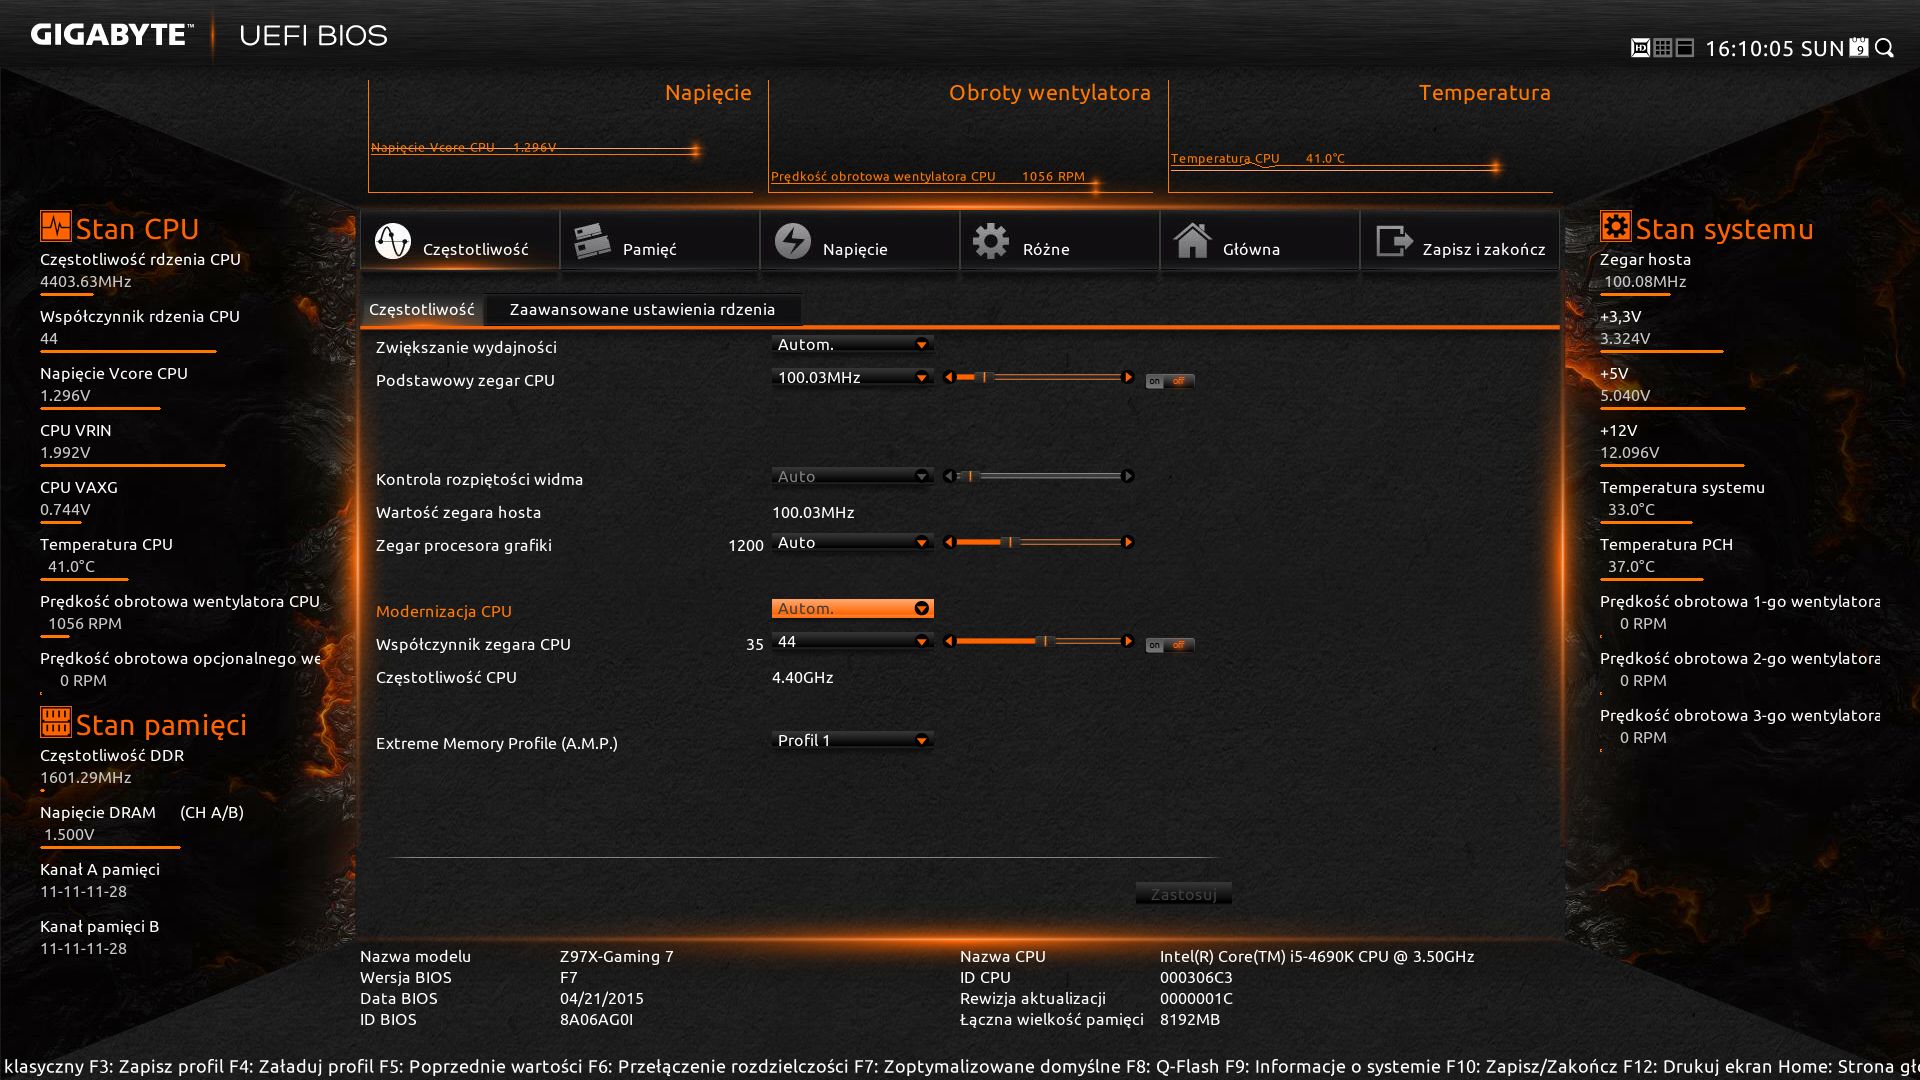Open Współczynnik zegara CPU 44 dropdown
Screen dimensions: 1920x1080
point(852,642)
